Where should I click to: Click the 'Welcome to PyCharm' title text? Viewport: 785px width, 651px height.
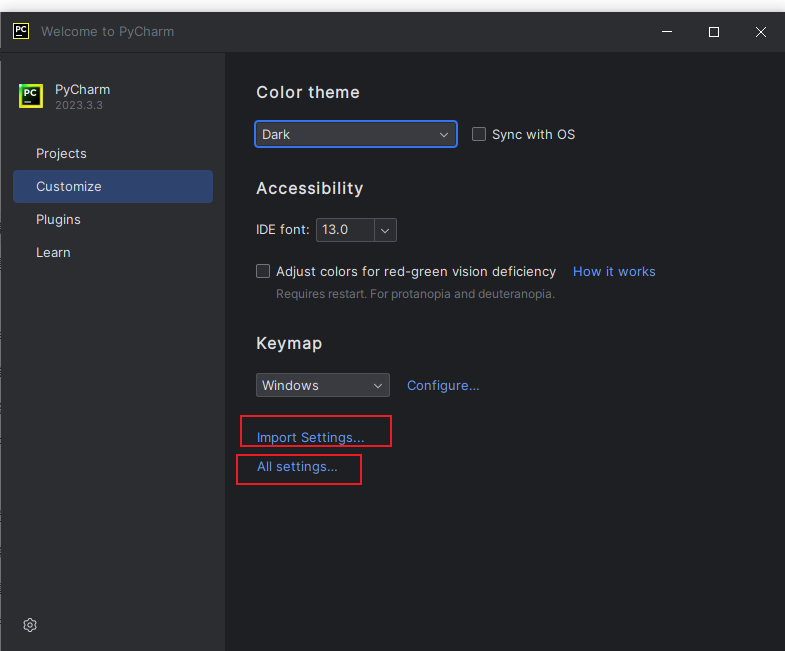(x=108, y=32)
